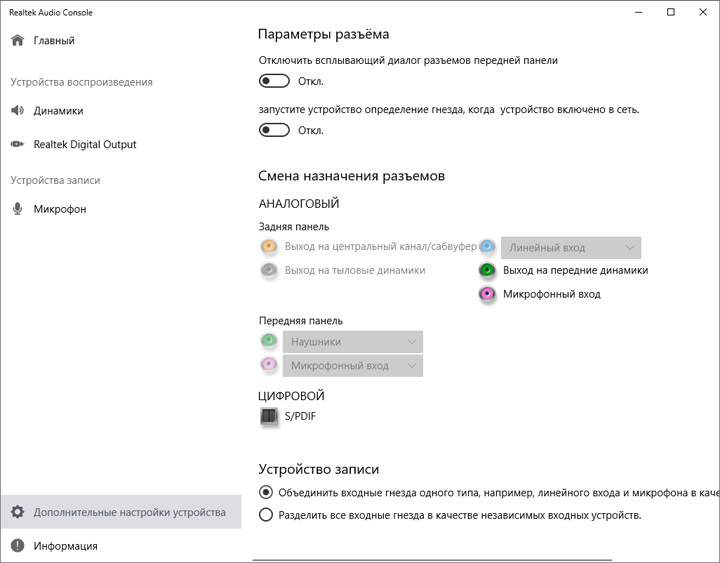The image size is (720, 563).
Task: Open the Информация page
Action: [x=65, y=546]
